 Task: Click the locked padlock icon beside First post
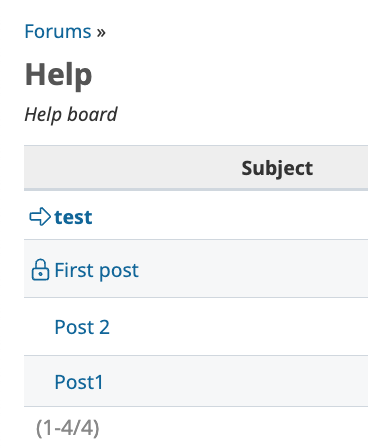coord(40,269)
